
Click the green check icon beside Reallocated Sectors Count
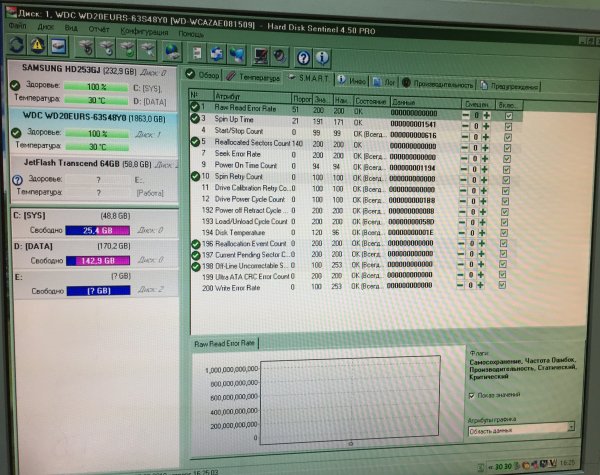point(196,143)
